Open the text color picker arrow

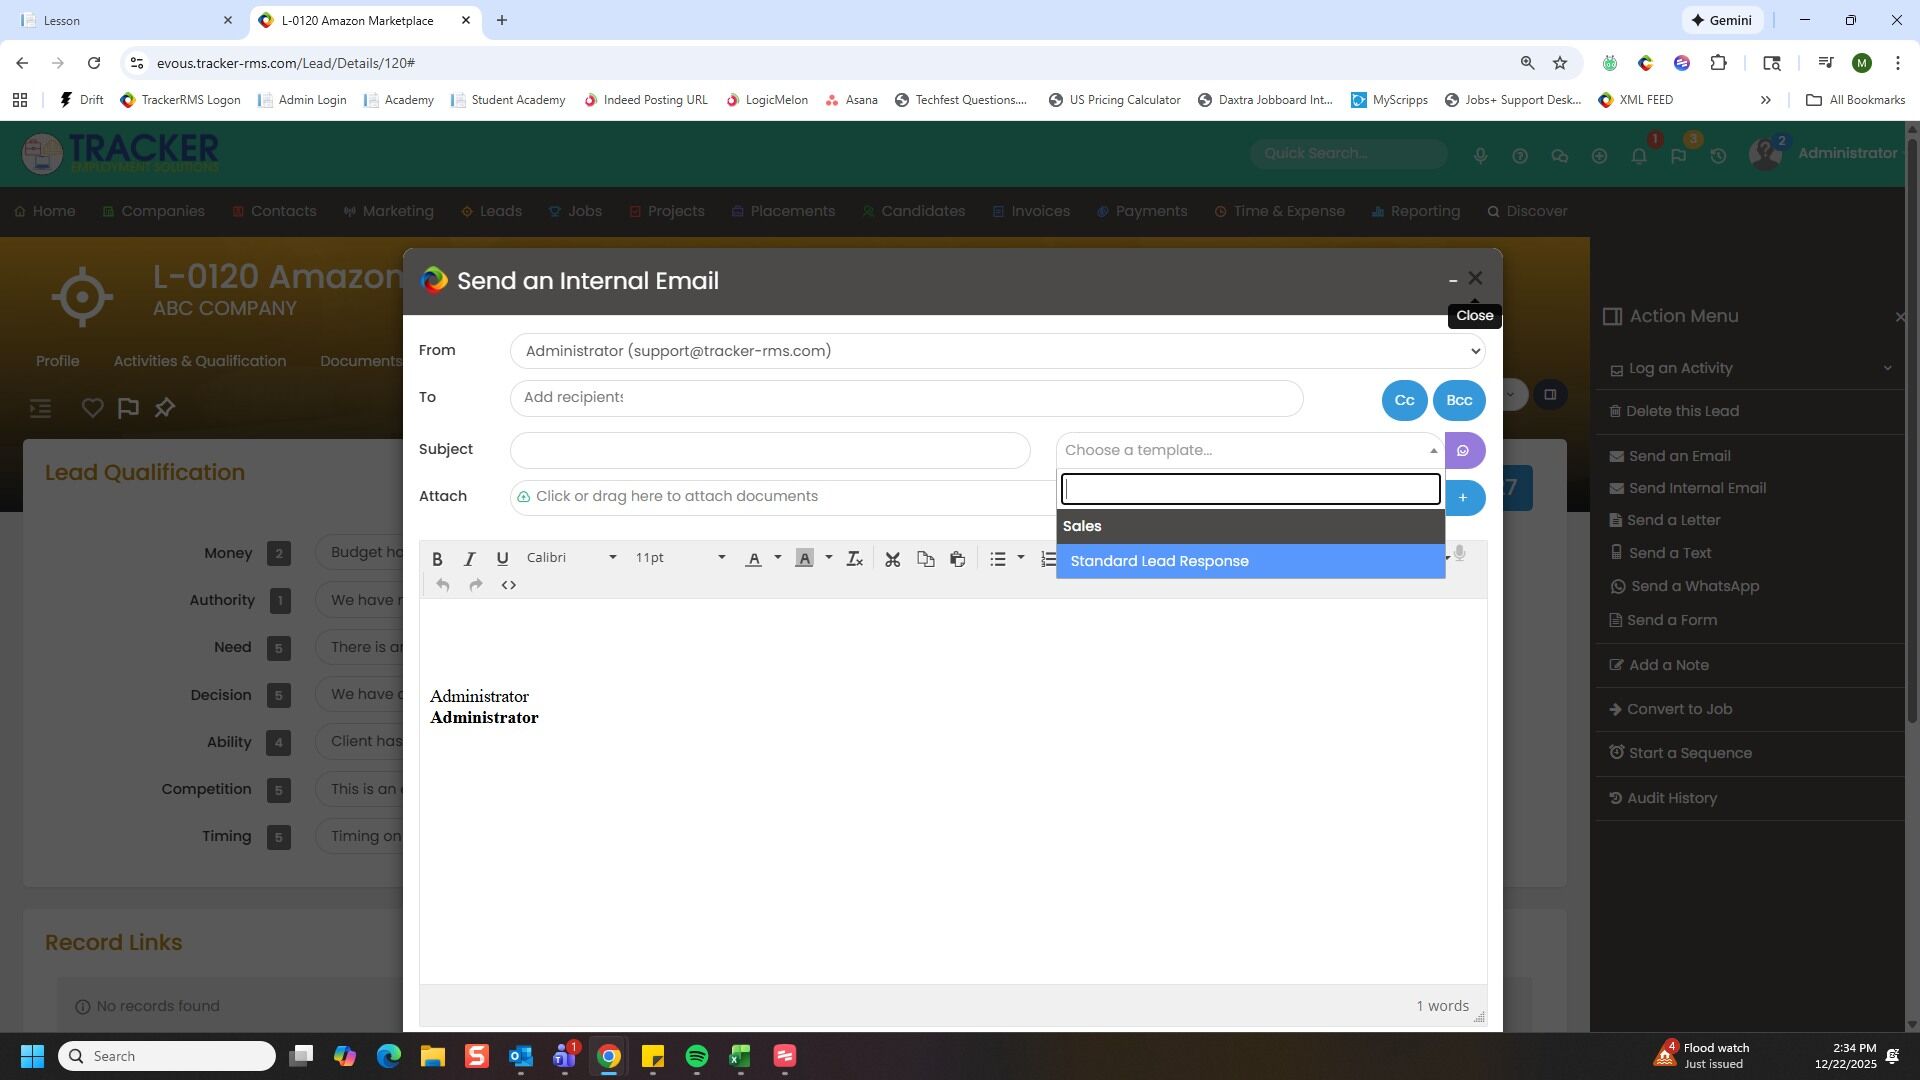click(x=778, y=558)
